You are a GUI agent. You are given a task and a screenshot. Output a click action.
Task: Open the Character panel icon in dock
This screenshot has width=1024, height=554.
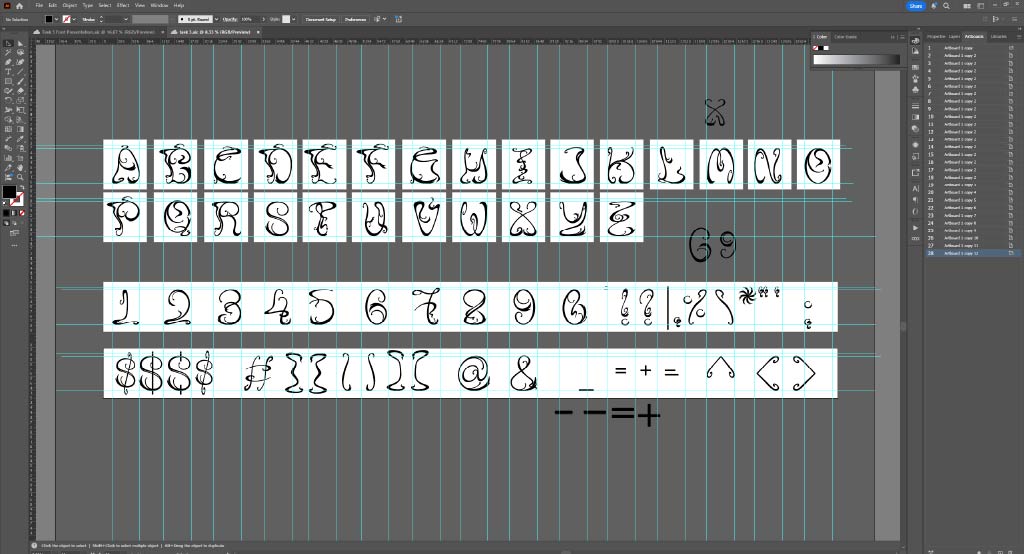pos(916,188)
